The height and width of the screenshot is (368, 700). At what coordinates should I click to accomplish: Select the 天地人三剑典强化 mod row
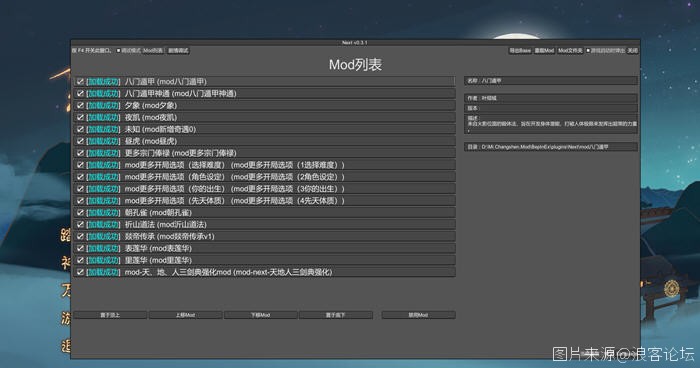pyautogui.click(x=265, y=272)
